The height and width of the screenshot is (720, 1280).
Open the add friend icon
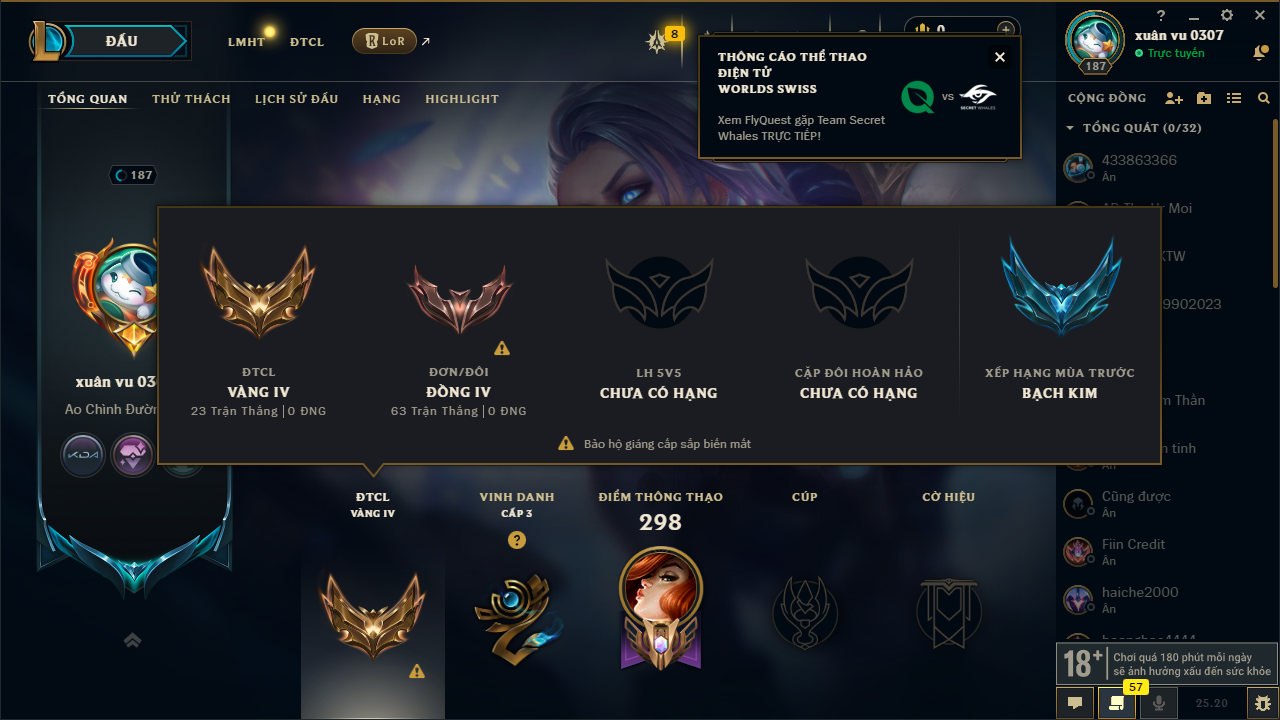[1174, 98]
